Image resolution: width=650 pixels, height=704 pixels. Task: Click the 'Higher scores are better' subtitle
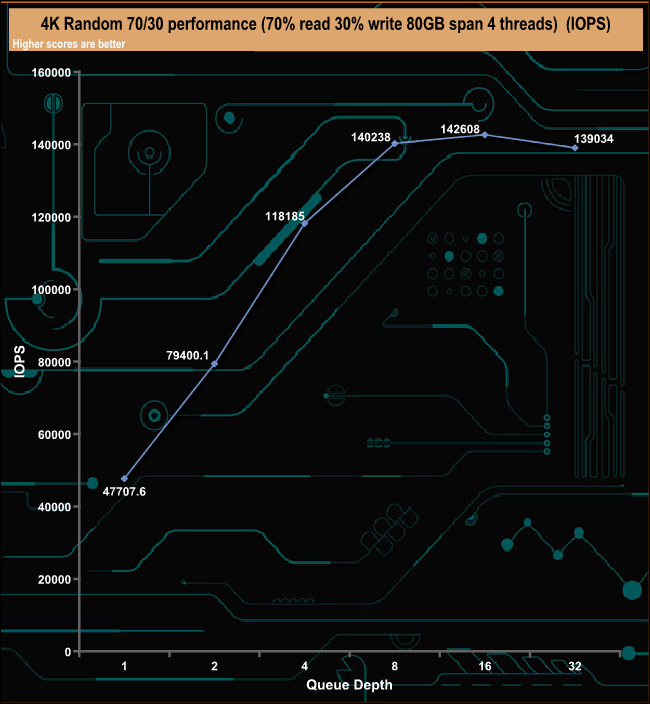point(64,44)
